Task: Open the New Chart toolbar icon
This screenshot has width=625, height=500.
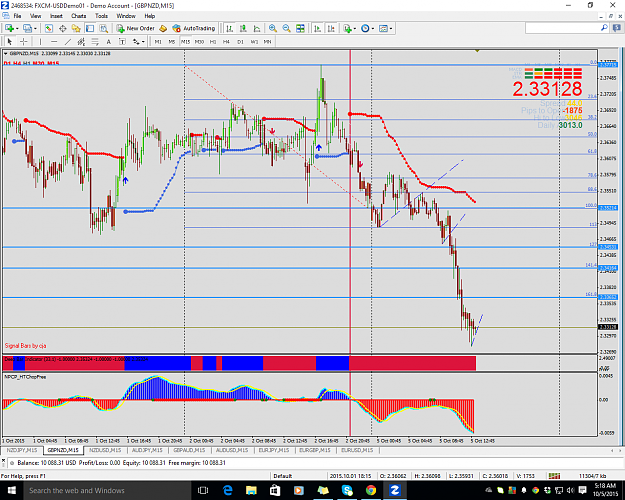Action: pos(9,28)
